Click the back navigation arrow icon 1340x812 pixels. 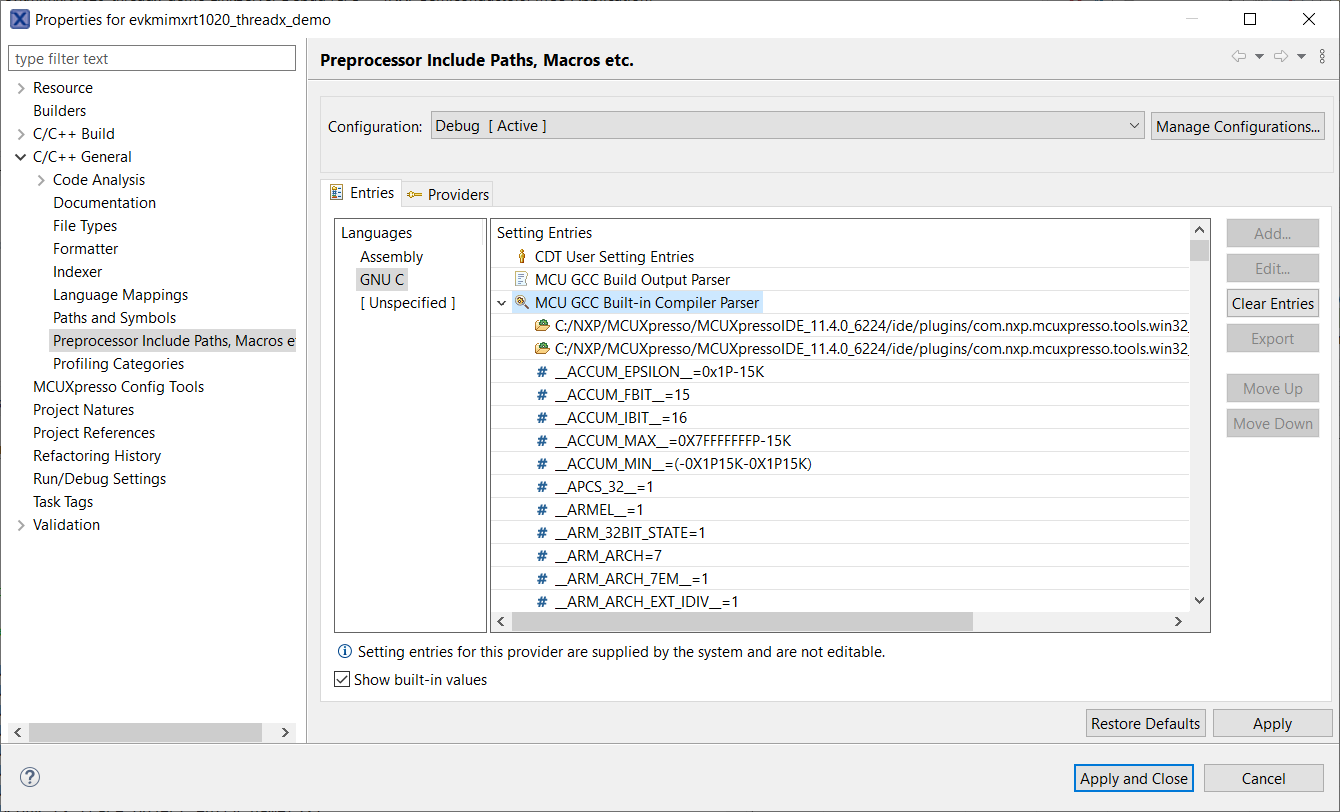point(1239,57)
